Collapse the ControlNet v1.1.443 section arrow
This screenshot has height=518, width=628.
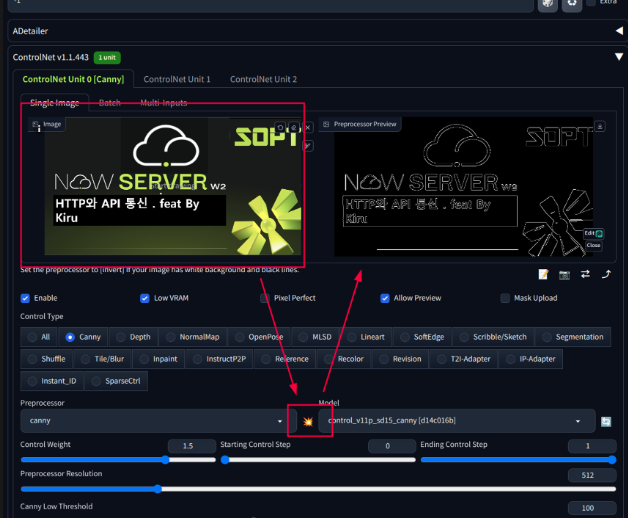(619, 57)
